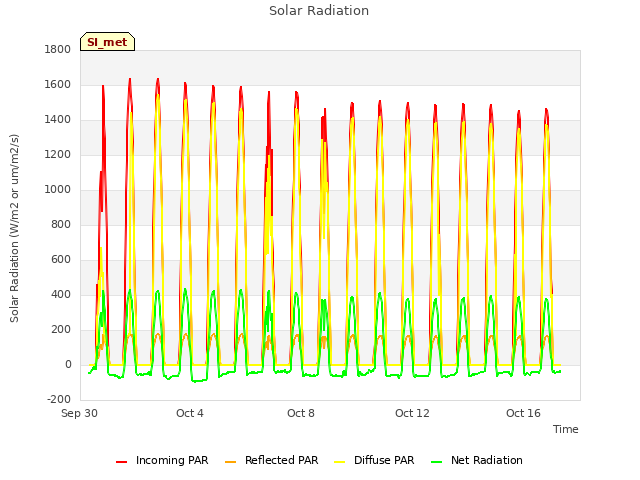
Task: Click the Oct 12 x-axis tick label
Action: click(x=412, y=413)
